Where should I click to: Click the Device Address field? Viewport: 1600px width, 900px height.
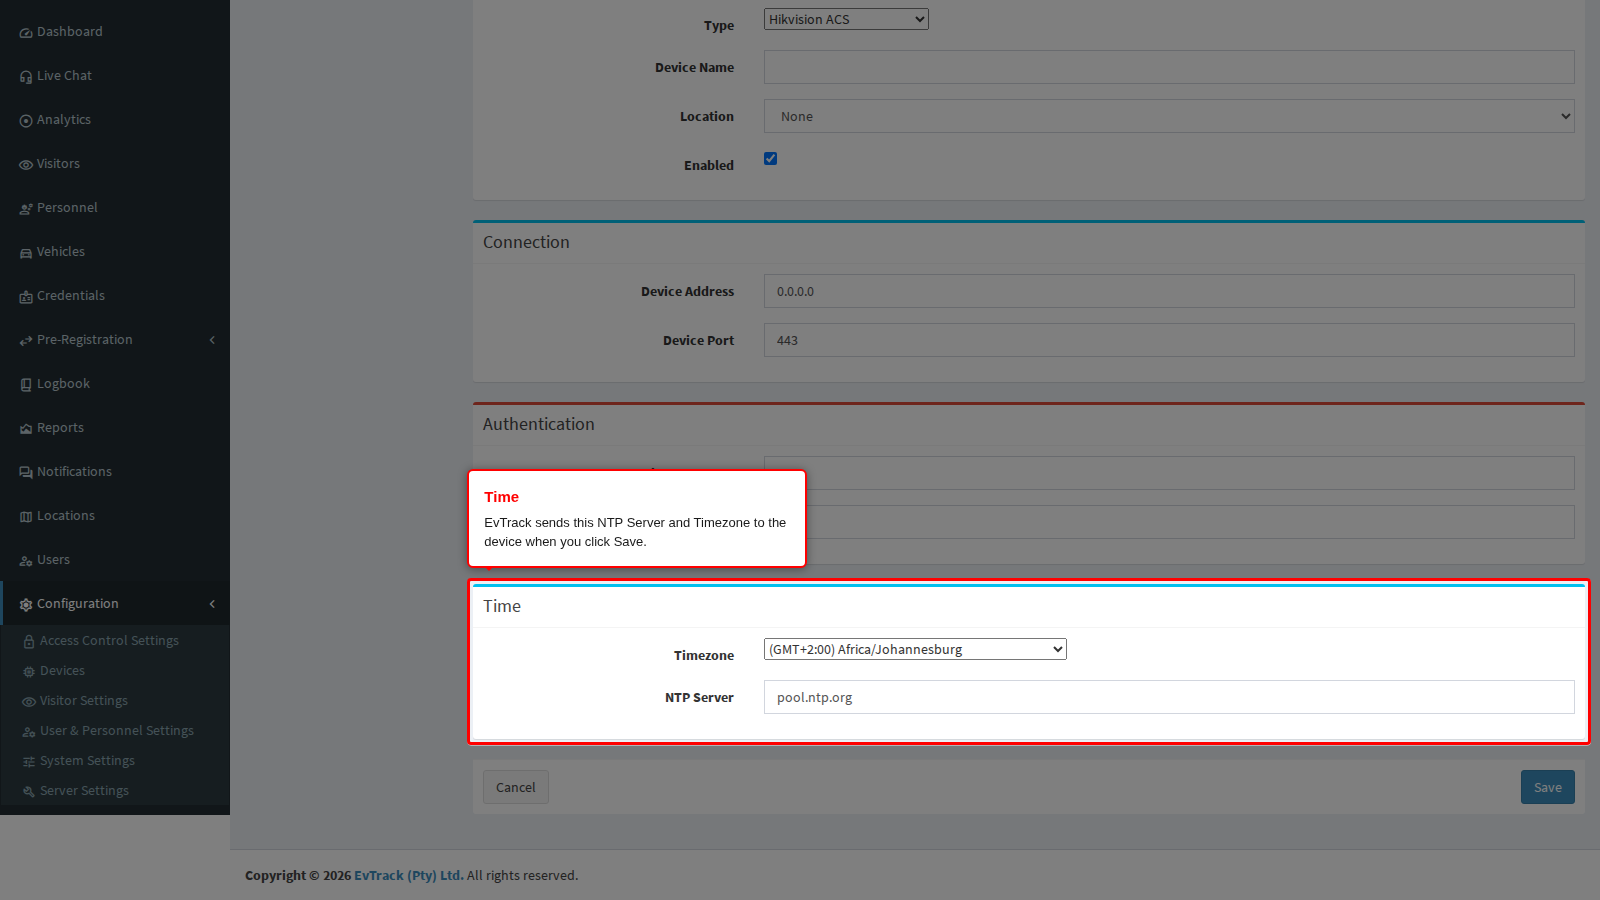pos(1169,291)
